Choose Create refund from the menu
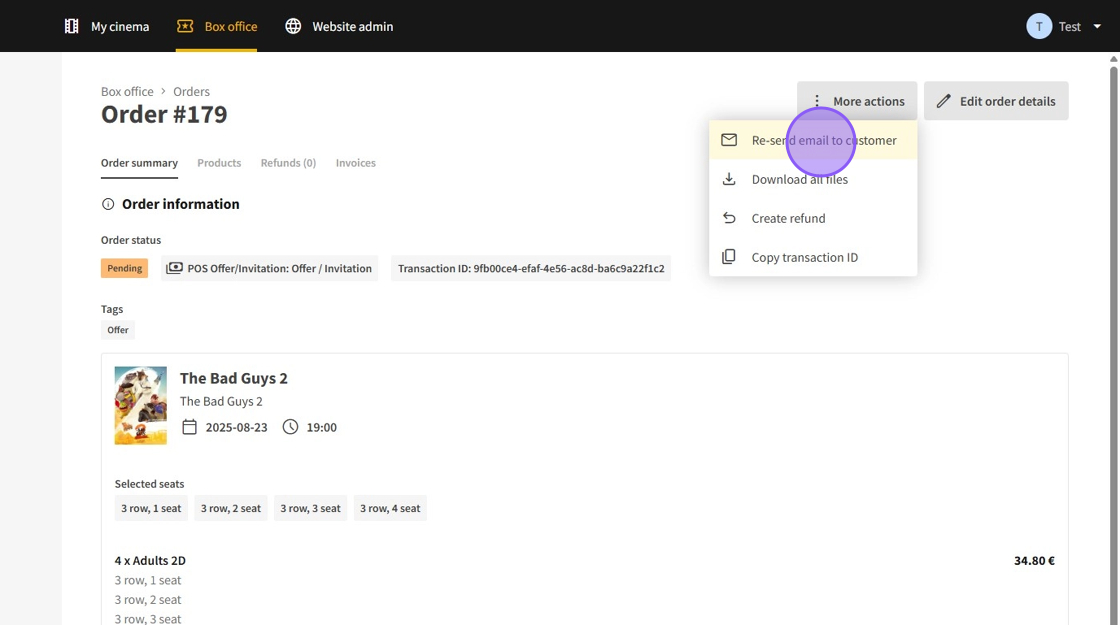Viewport: 1120px width, 625px height. click(x=788, y=218)
